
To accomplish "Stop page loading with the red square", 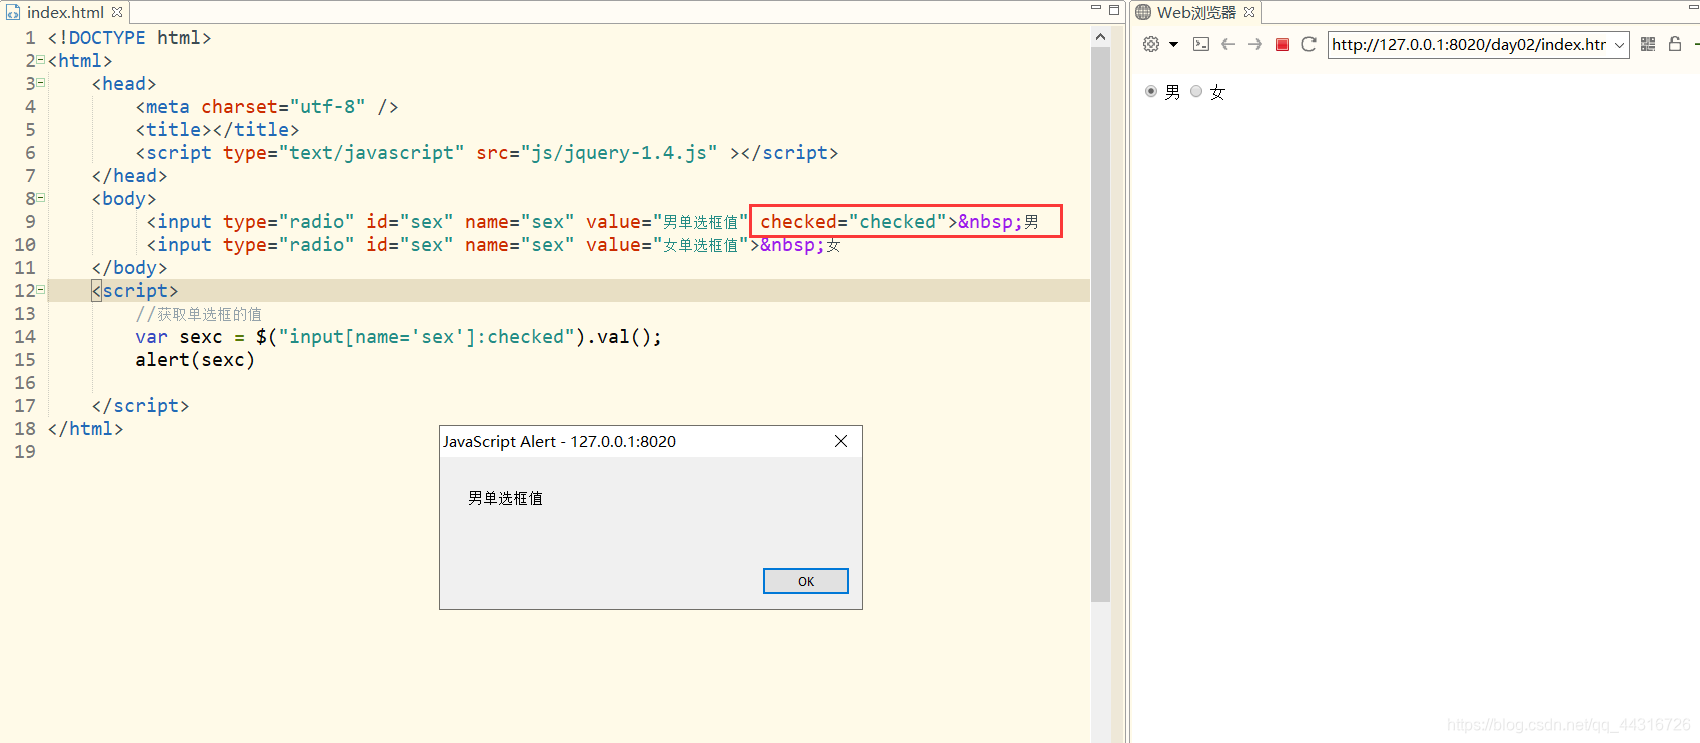I will [1282, 44].
